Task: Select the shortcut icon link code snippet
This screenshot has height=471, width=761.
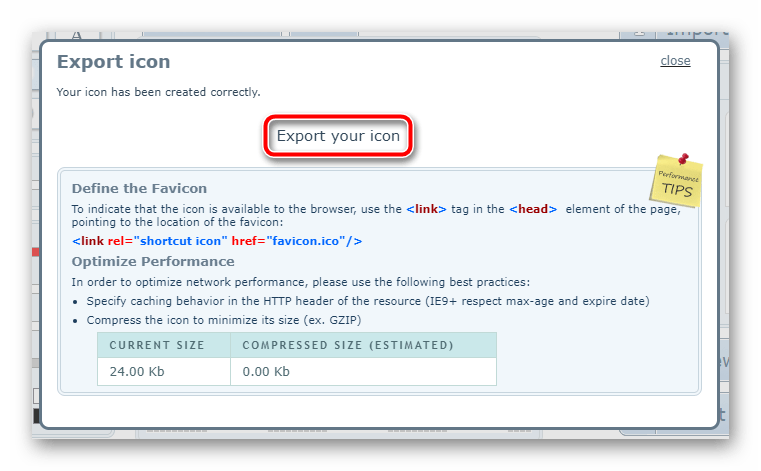Action: tap(217, 241)
